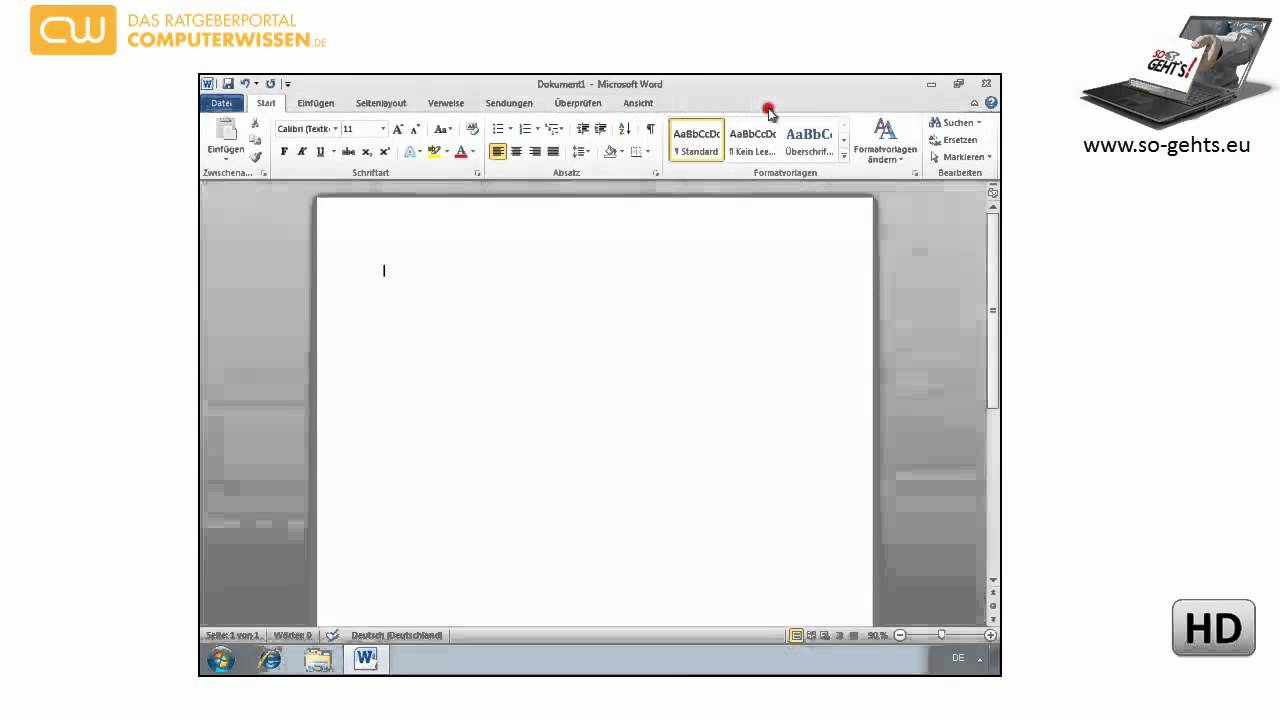Open spell check status icon
The width and height of the screenshot is (1280, 720).
point(332,635)
